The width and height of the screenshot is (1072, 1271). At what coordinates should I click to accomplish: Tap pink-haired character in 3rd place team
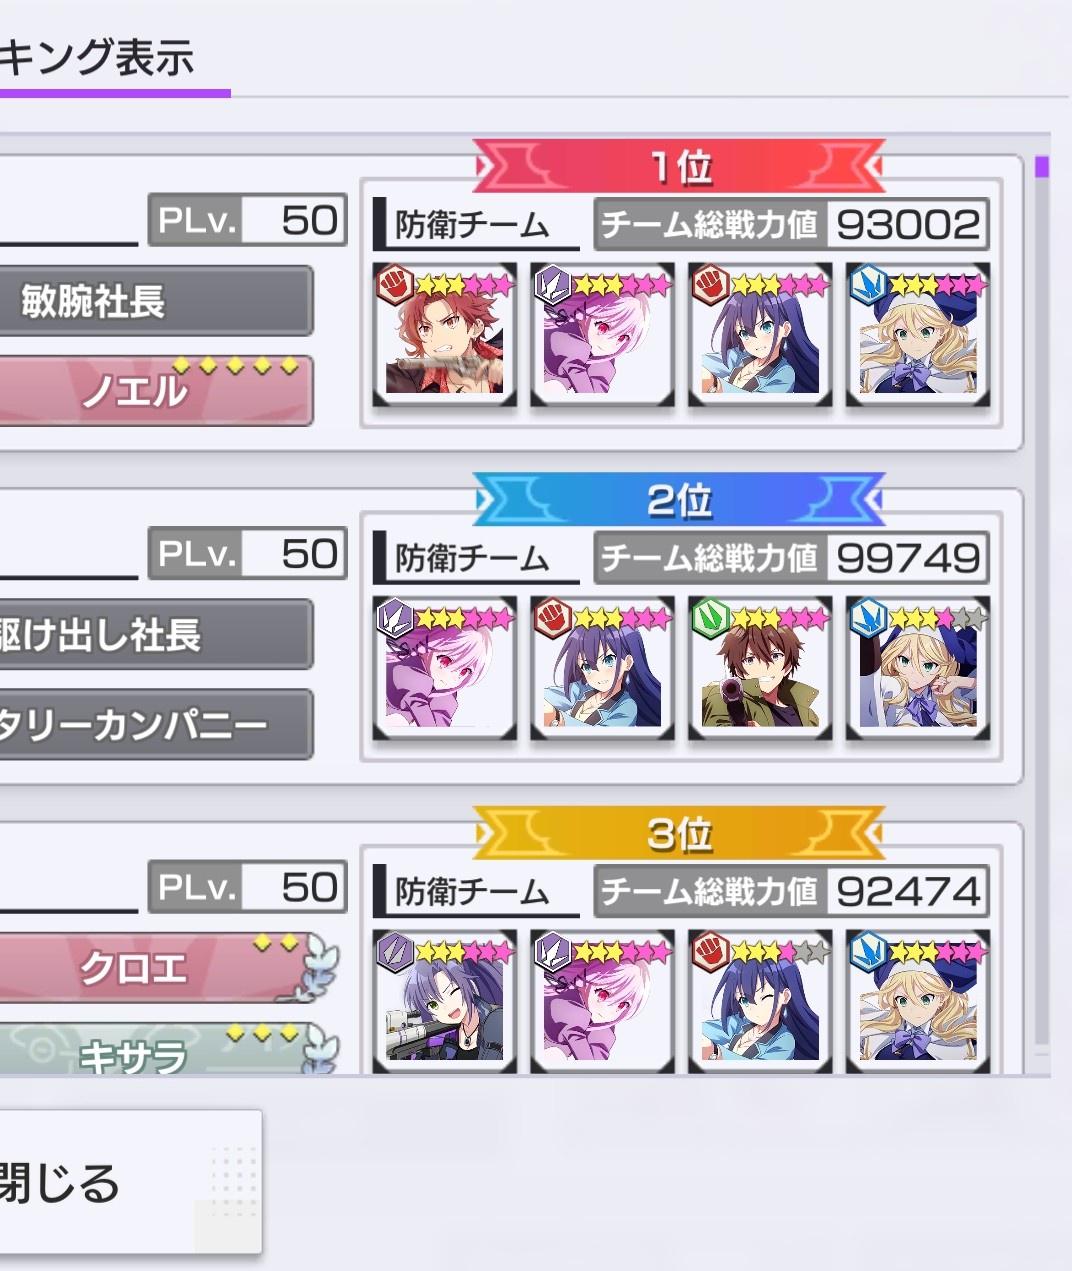[603, 1002]
